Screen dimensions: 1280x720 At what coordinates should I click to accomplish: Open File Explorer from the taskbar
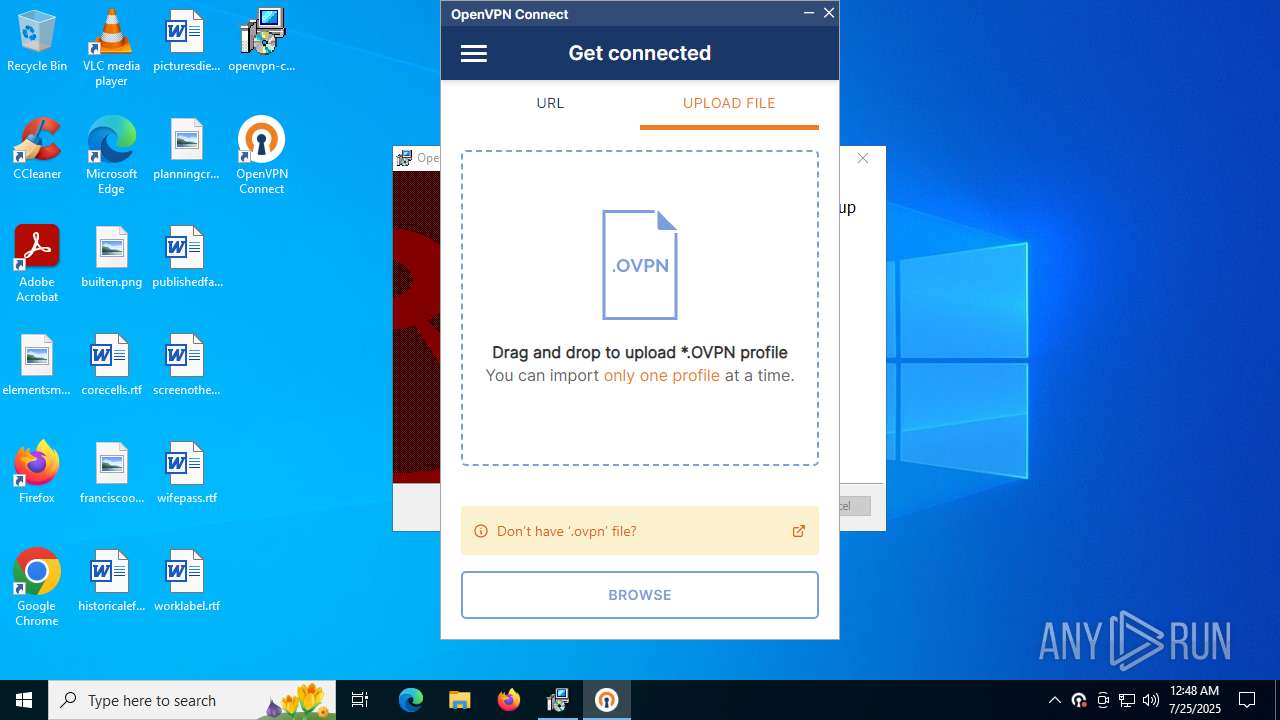click(459, 700)
